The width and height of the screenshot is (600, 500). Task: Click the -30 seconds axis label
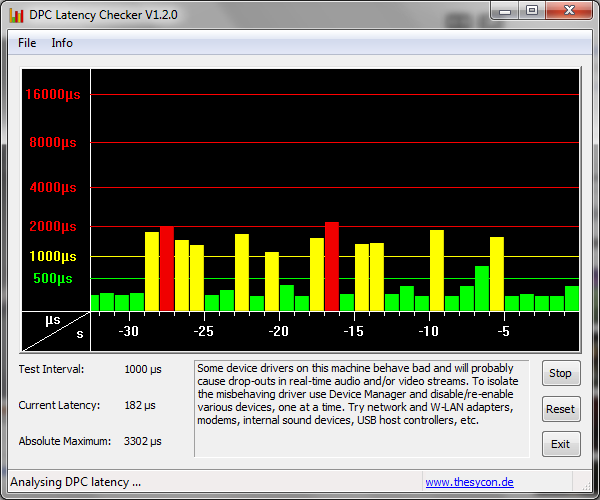click(x=129, y=331)
